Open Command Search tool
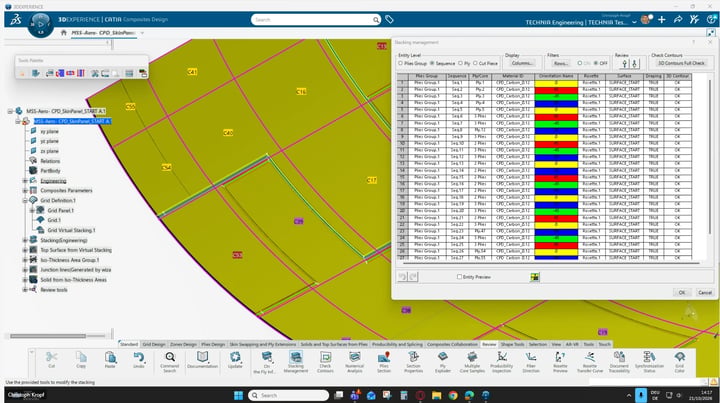This screenshot has width=720, height=403. [170, 357]
